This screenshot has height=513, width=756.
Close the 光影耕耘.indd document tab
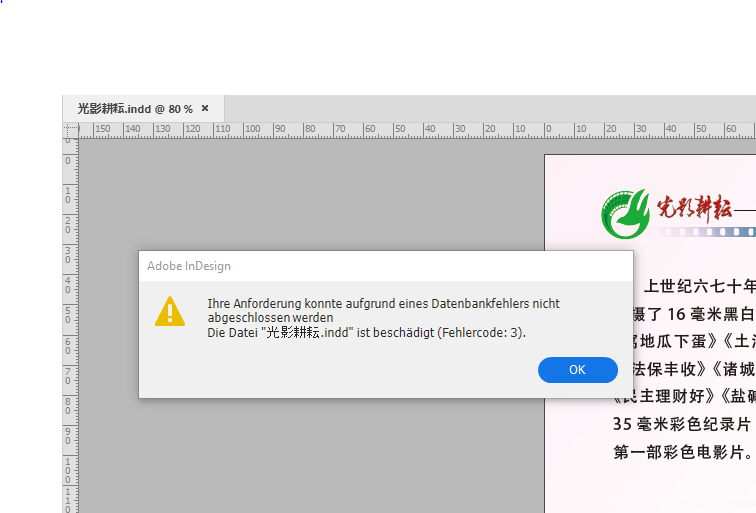click(x=205, y=108)
